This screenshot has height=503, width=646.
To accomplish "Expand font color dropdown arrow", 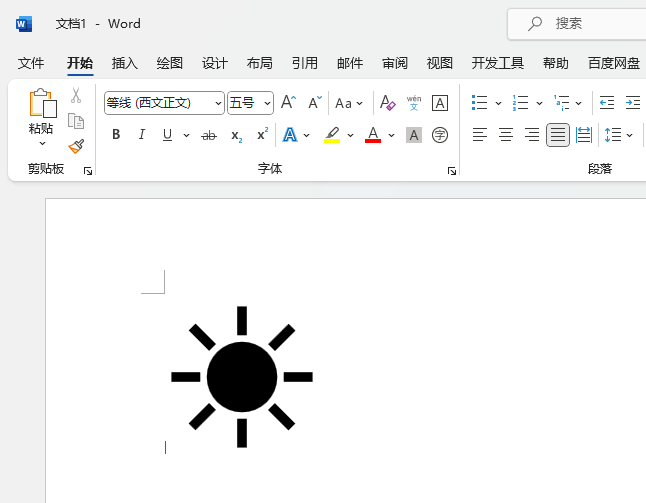I will pos(391,135).
